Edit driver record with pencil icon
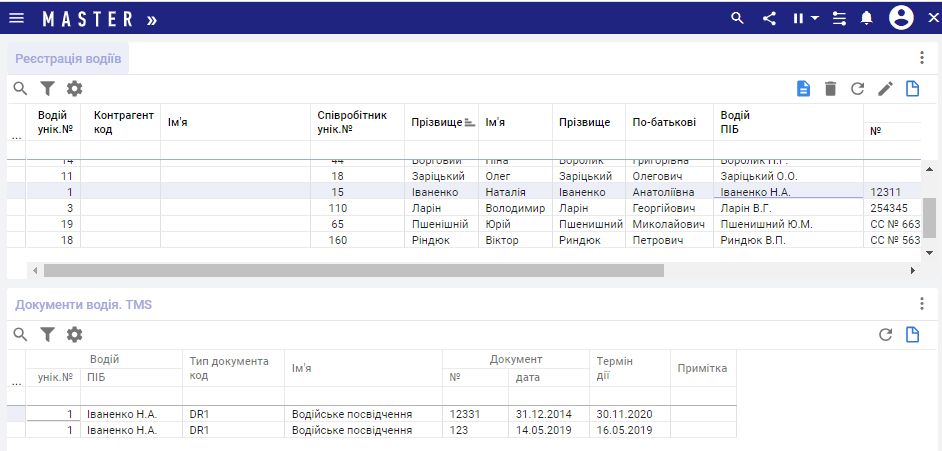Screen dimensions: 942x451 point(885,89)
